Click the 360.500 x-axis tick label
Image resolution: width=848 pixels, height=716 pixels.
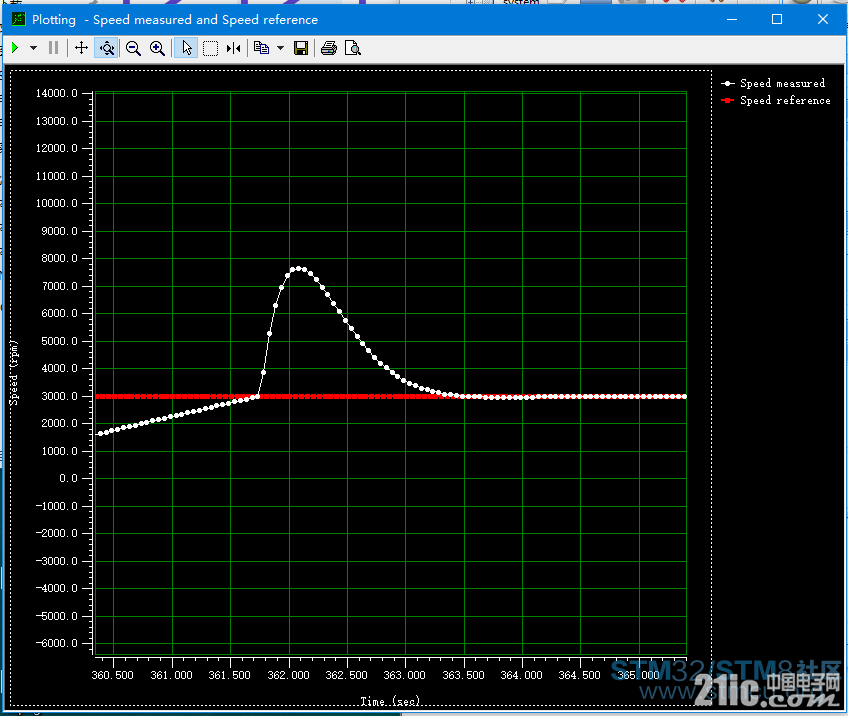[x=112, y=675]
